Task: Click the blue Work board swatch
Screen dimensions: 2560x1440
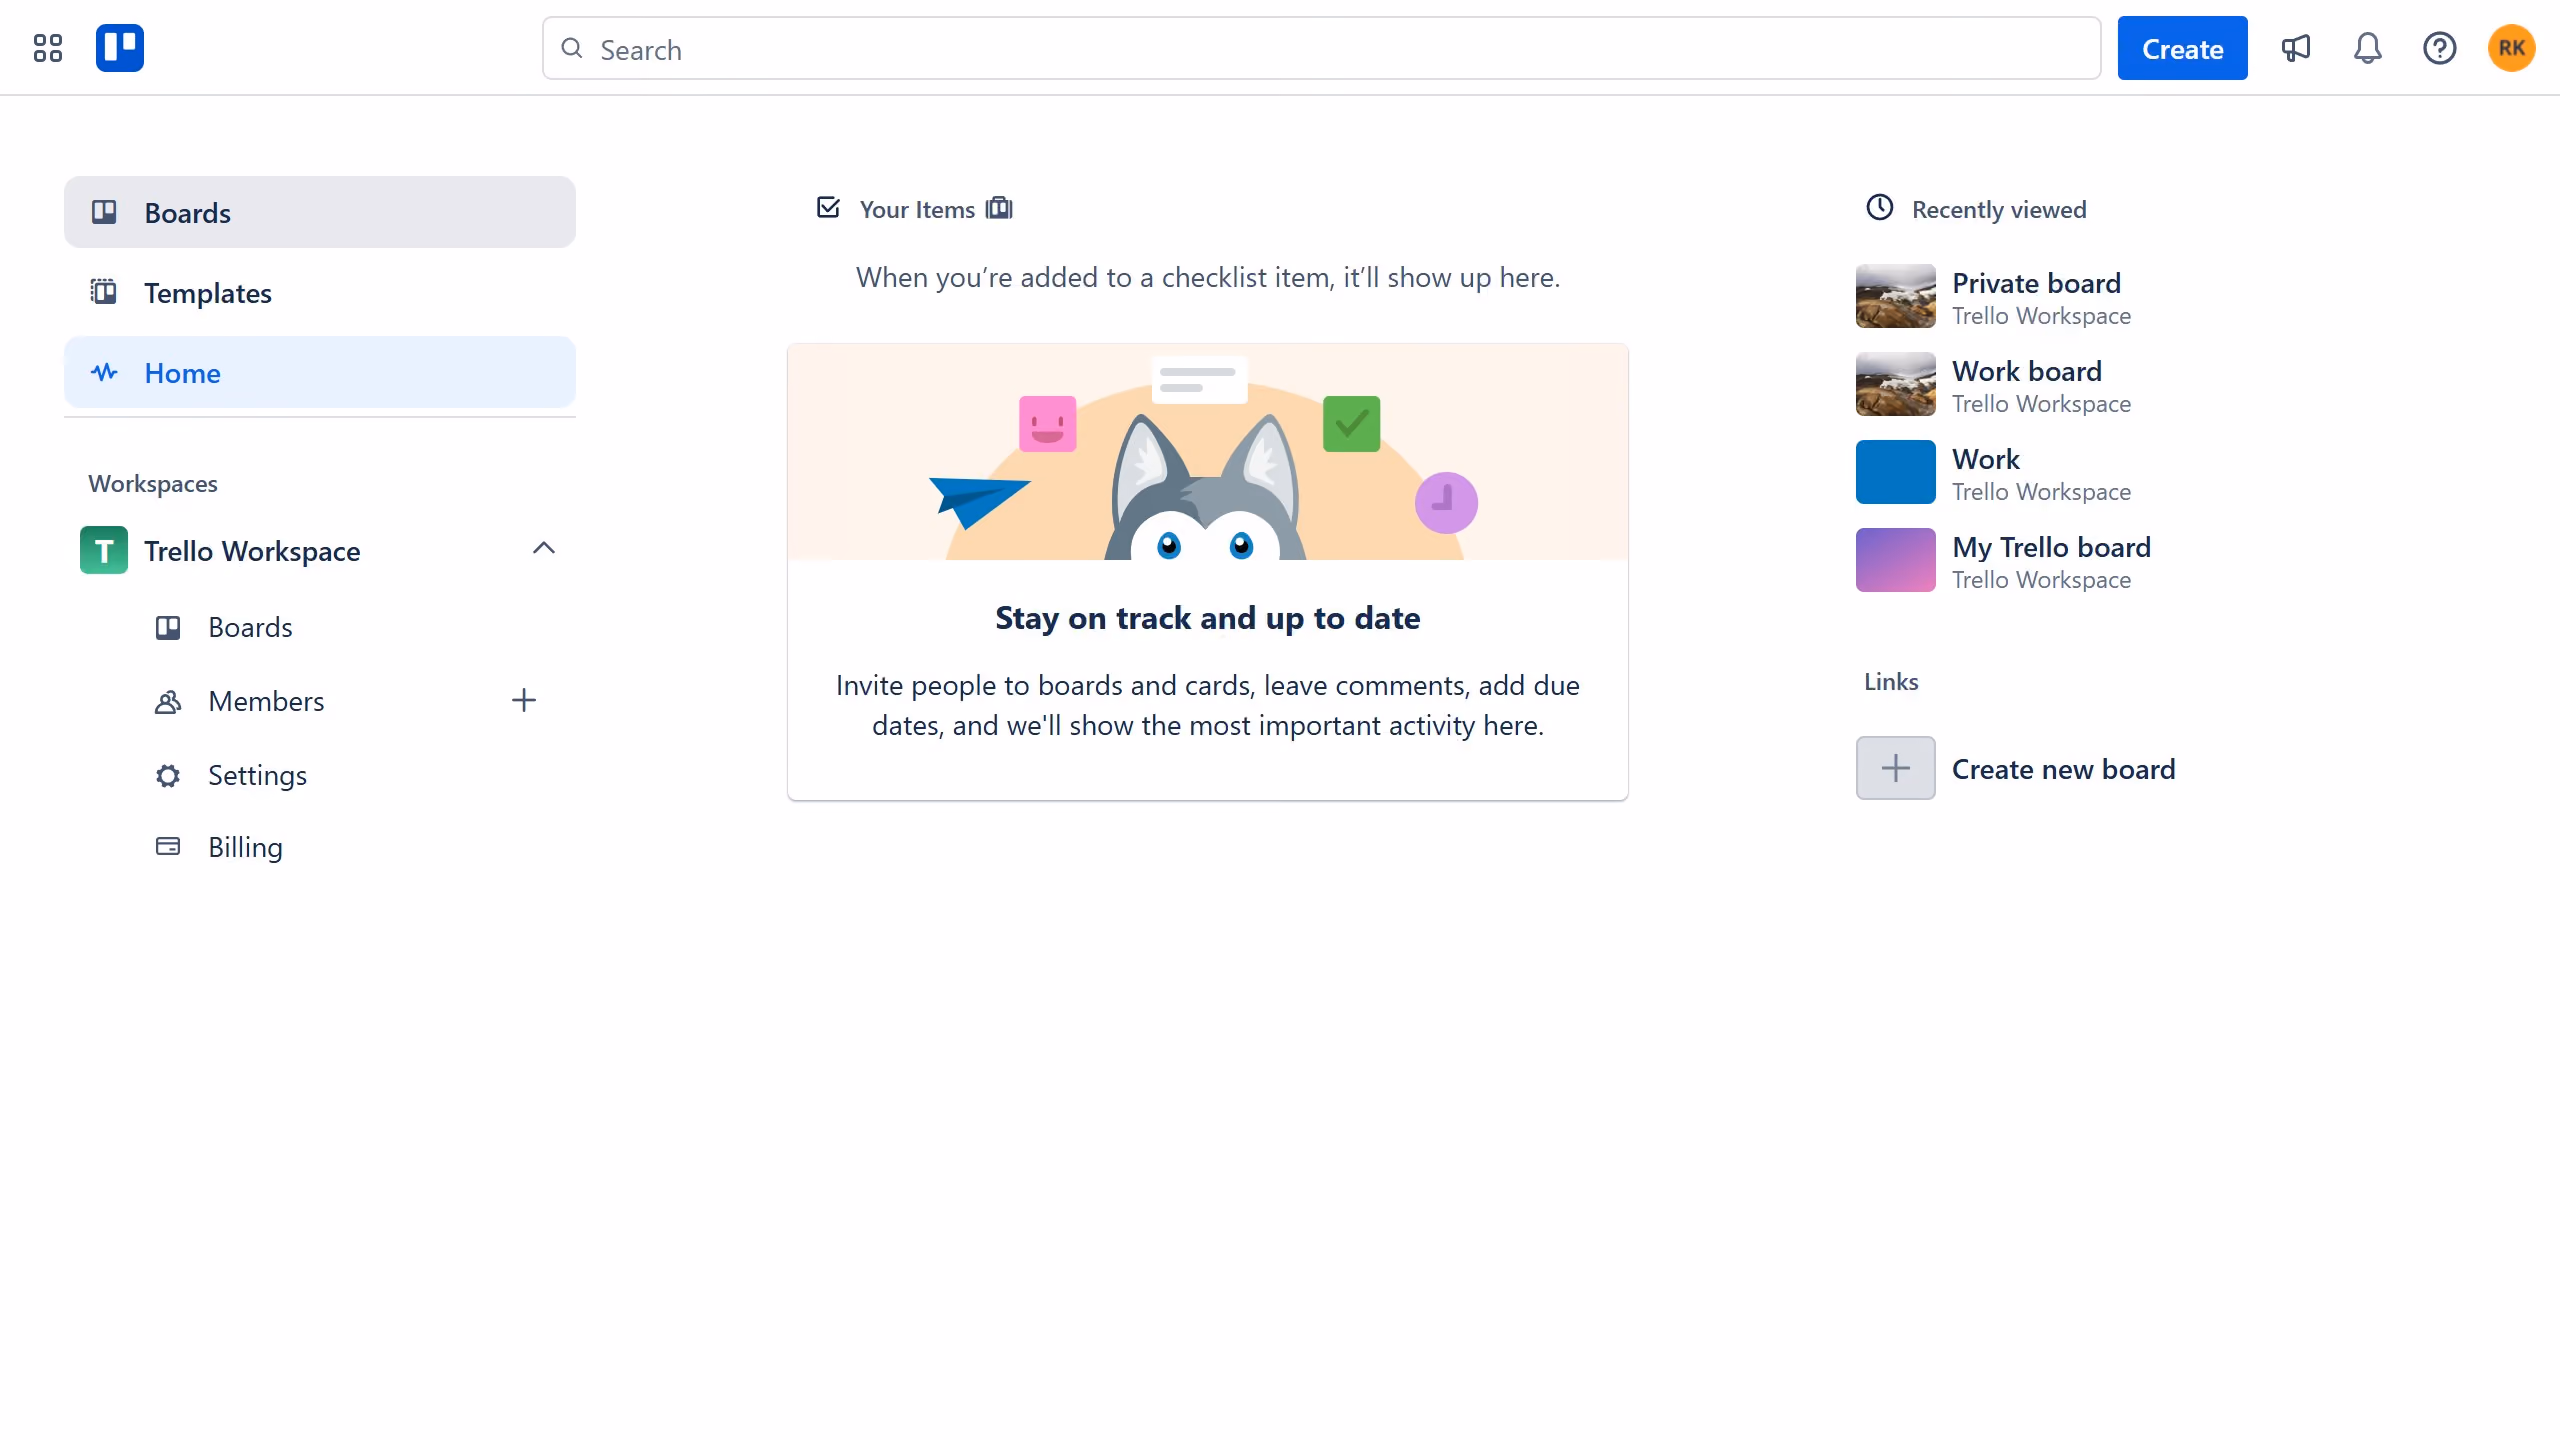Action: click(x=1896, y=472)
